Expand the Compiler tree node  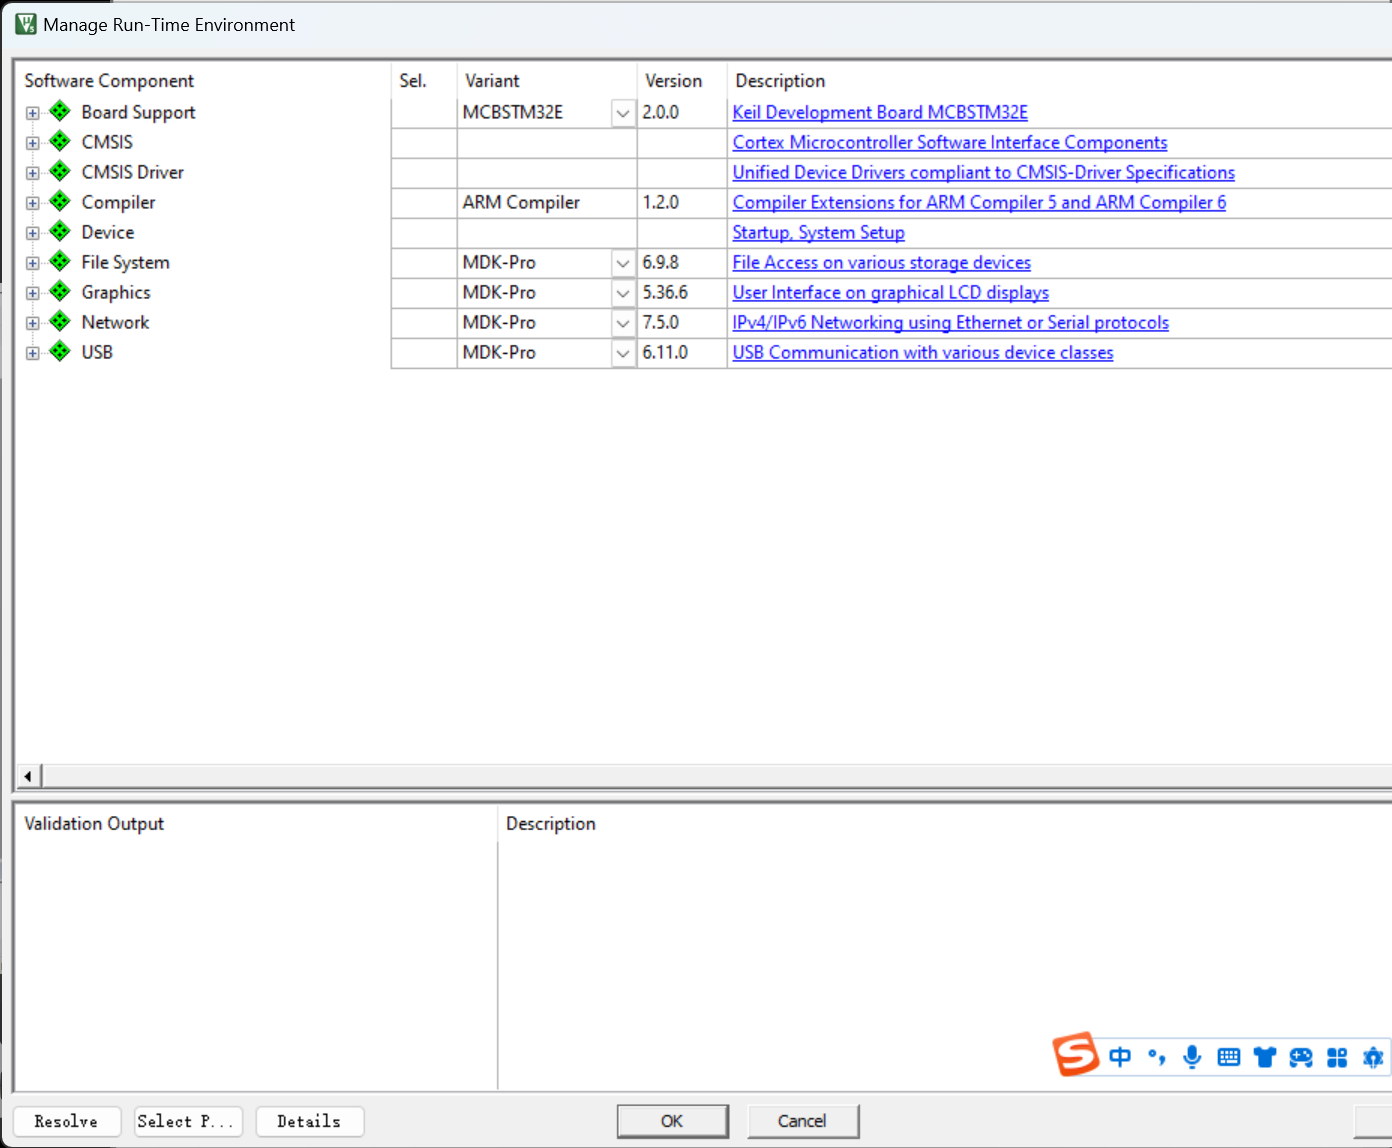(x=33, y=203)
